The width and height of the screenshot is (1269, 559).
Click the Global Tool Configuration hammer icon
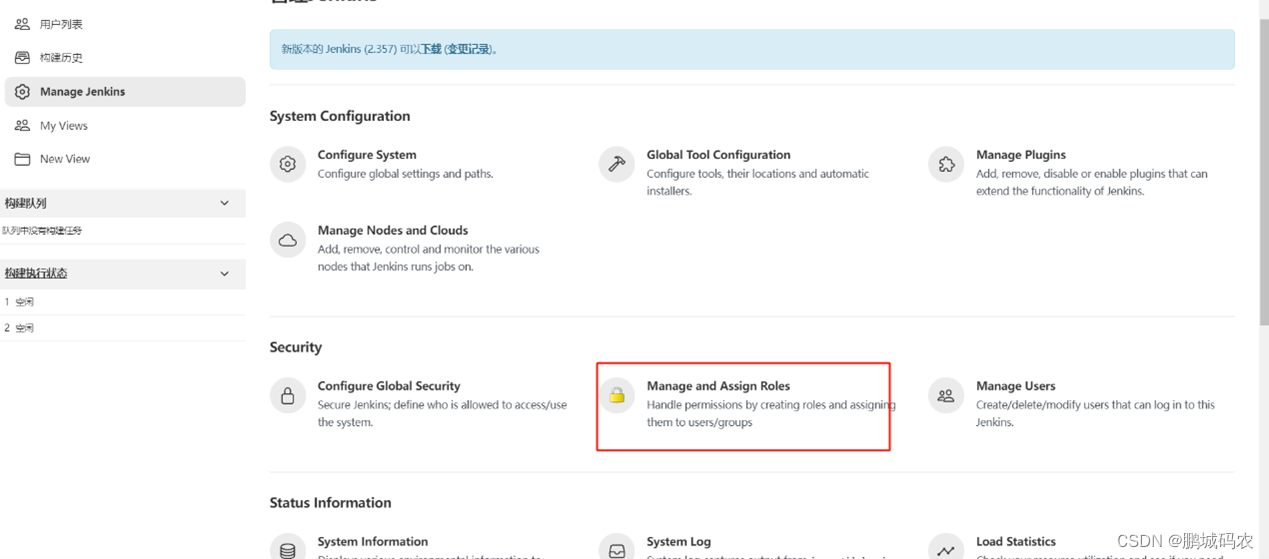pos(617,164)
